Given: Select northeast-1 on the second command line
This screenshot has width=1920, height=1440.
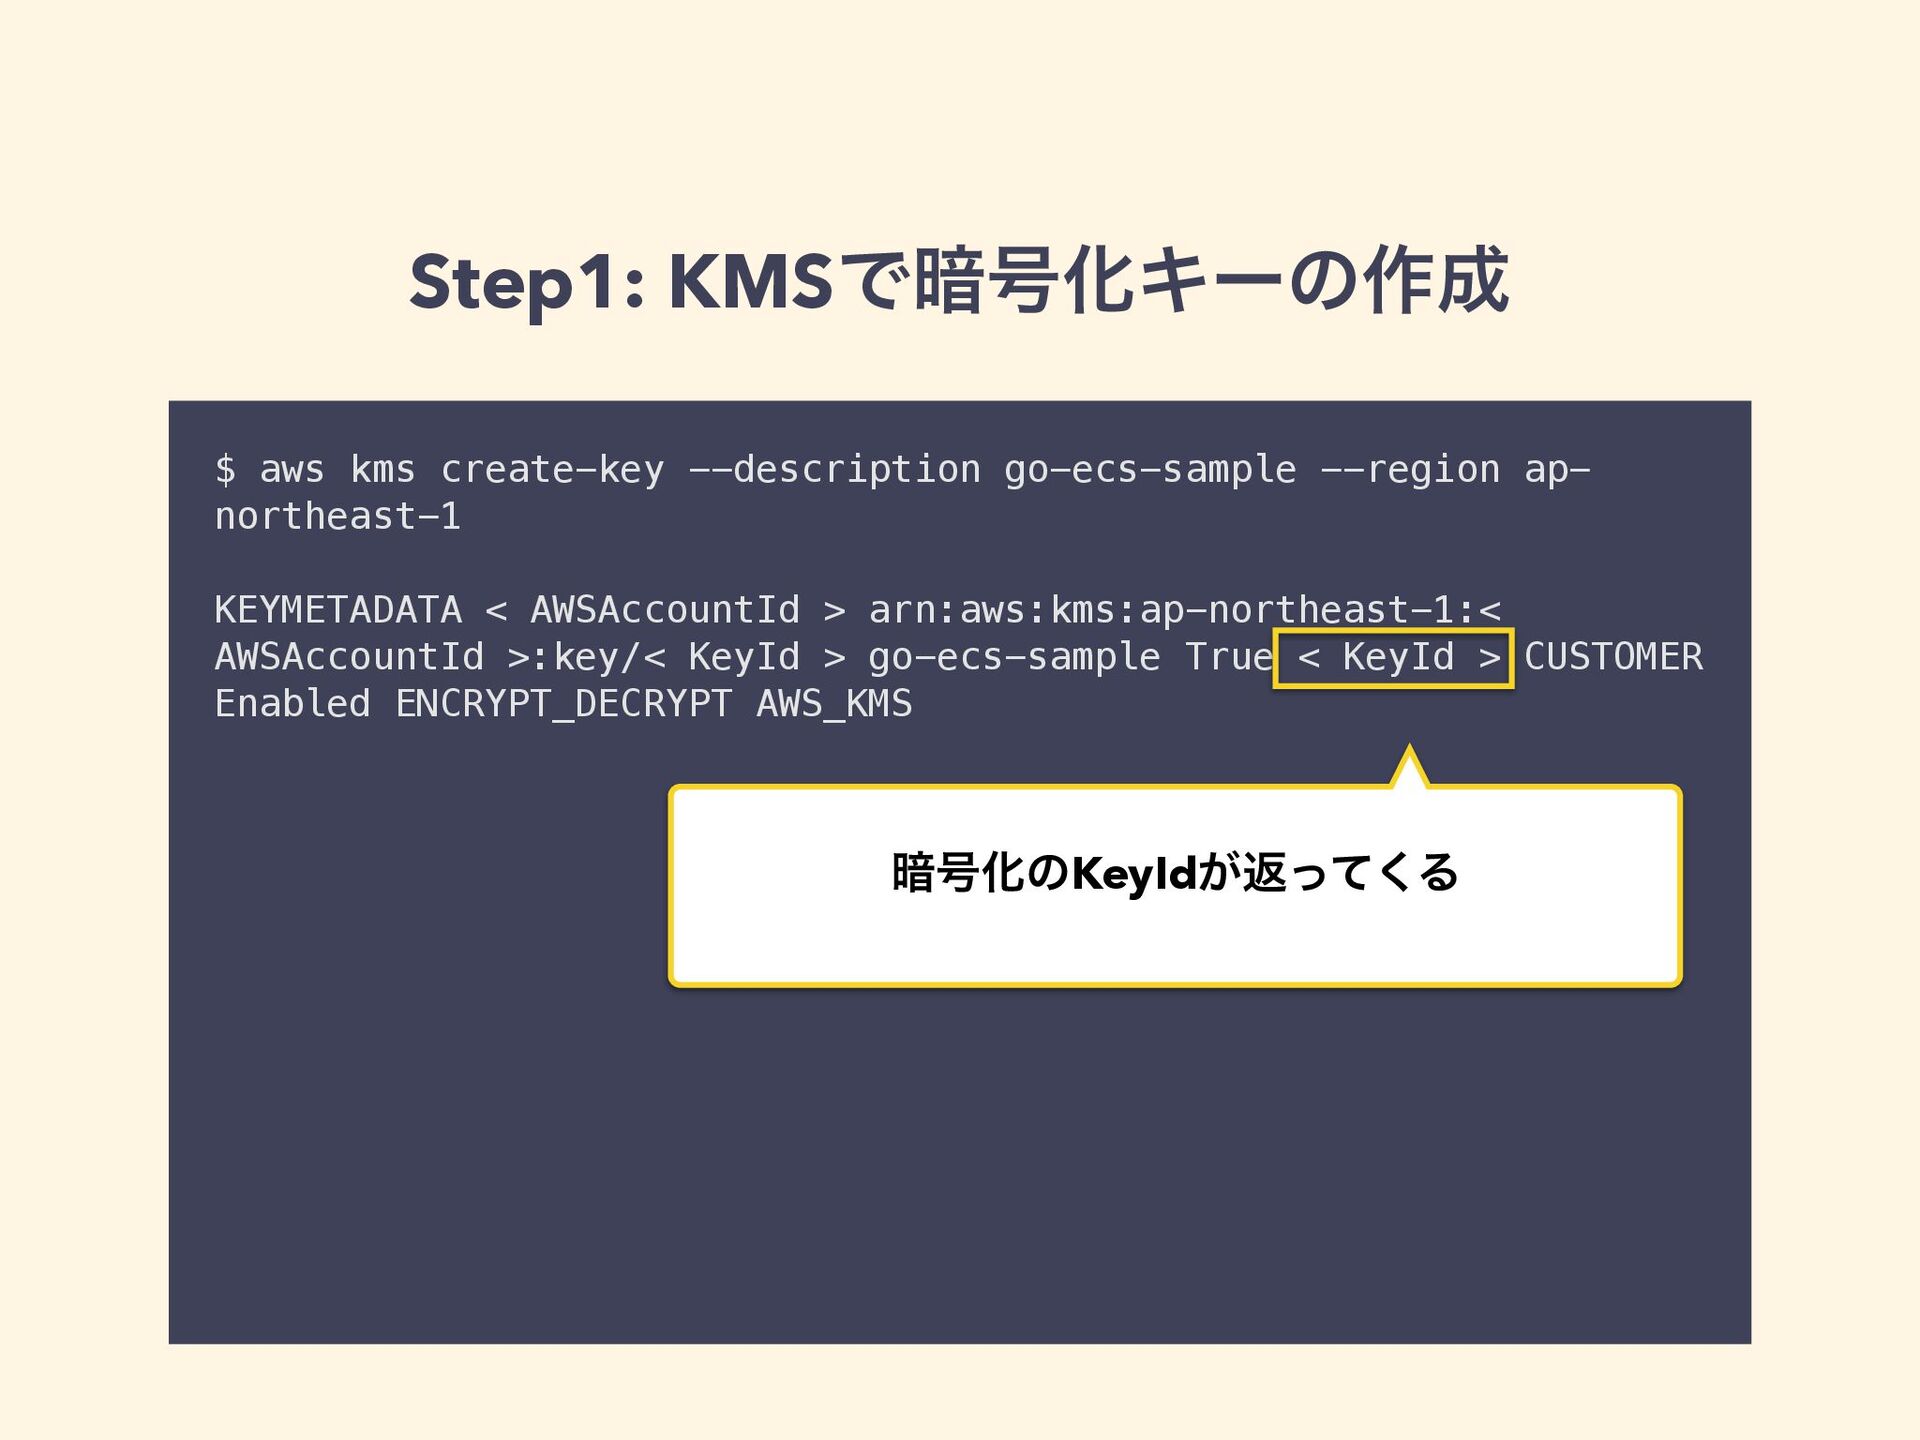Looking at the screenshot, I should pos(338,517).
